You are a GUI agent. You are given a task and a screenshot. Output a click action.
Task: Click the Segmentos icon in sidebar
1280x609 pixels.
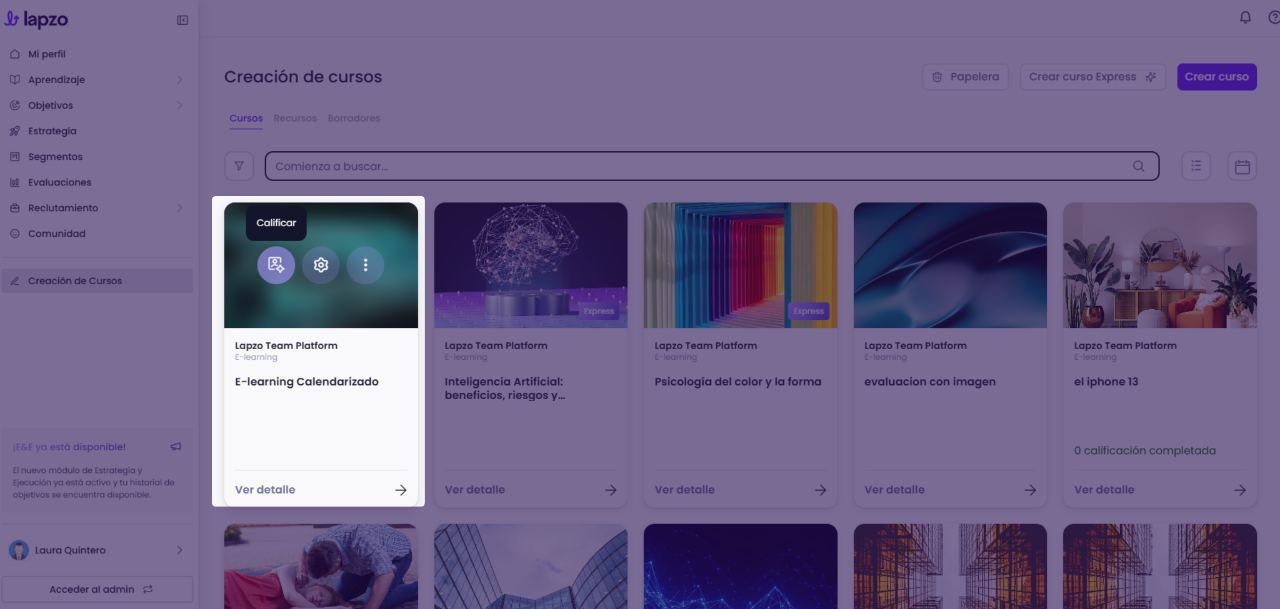click(x=15, y=157)
